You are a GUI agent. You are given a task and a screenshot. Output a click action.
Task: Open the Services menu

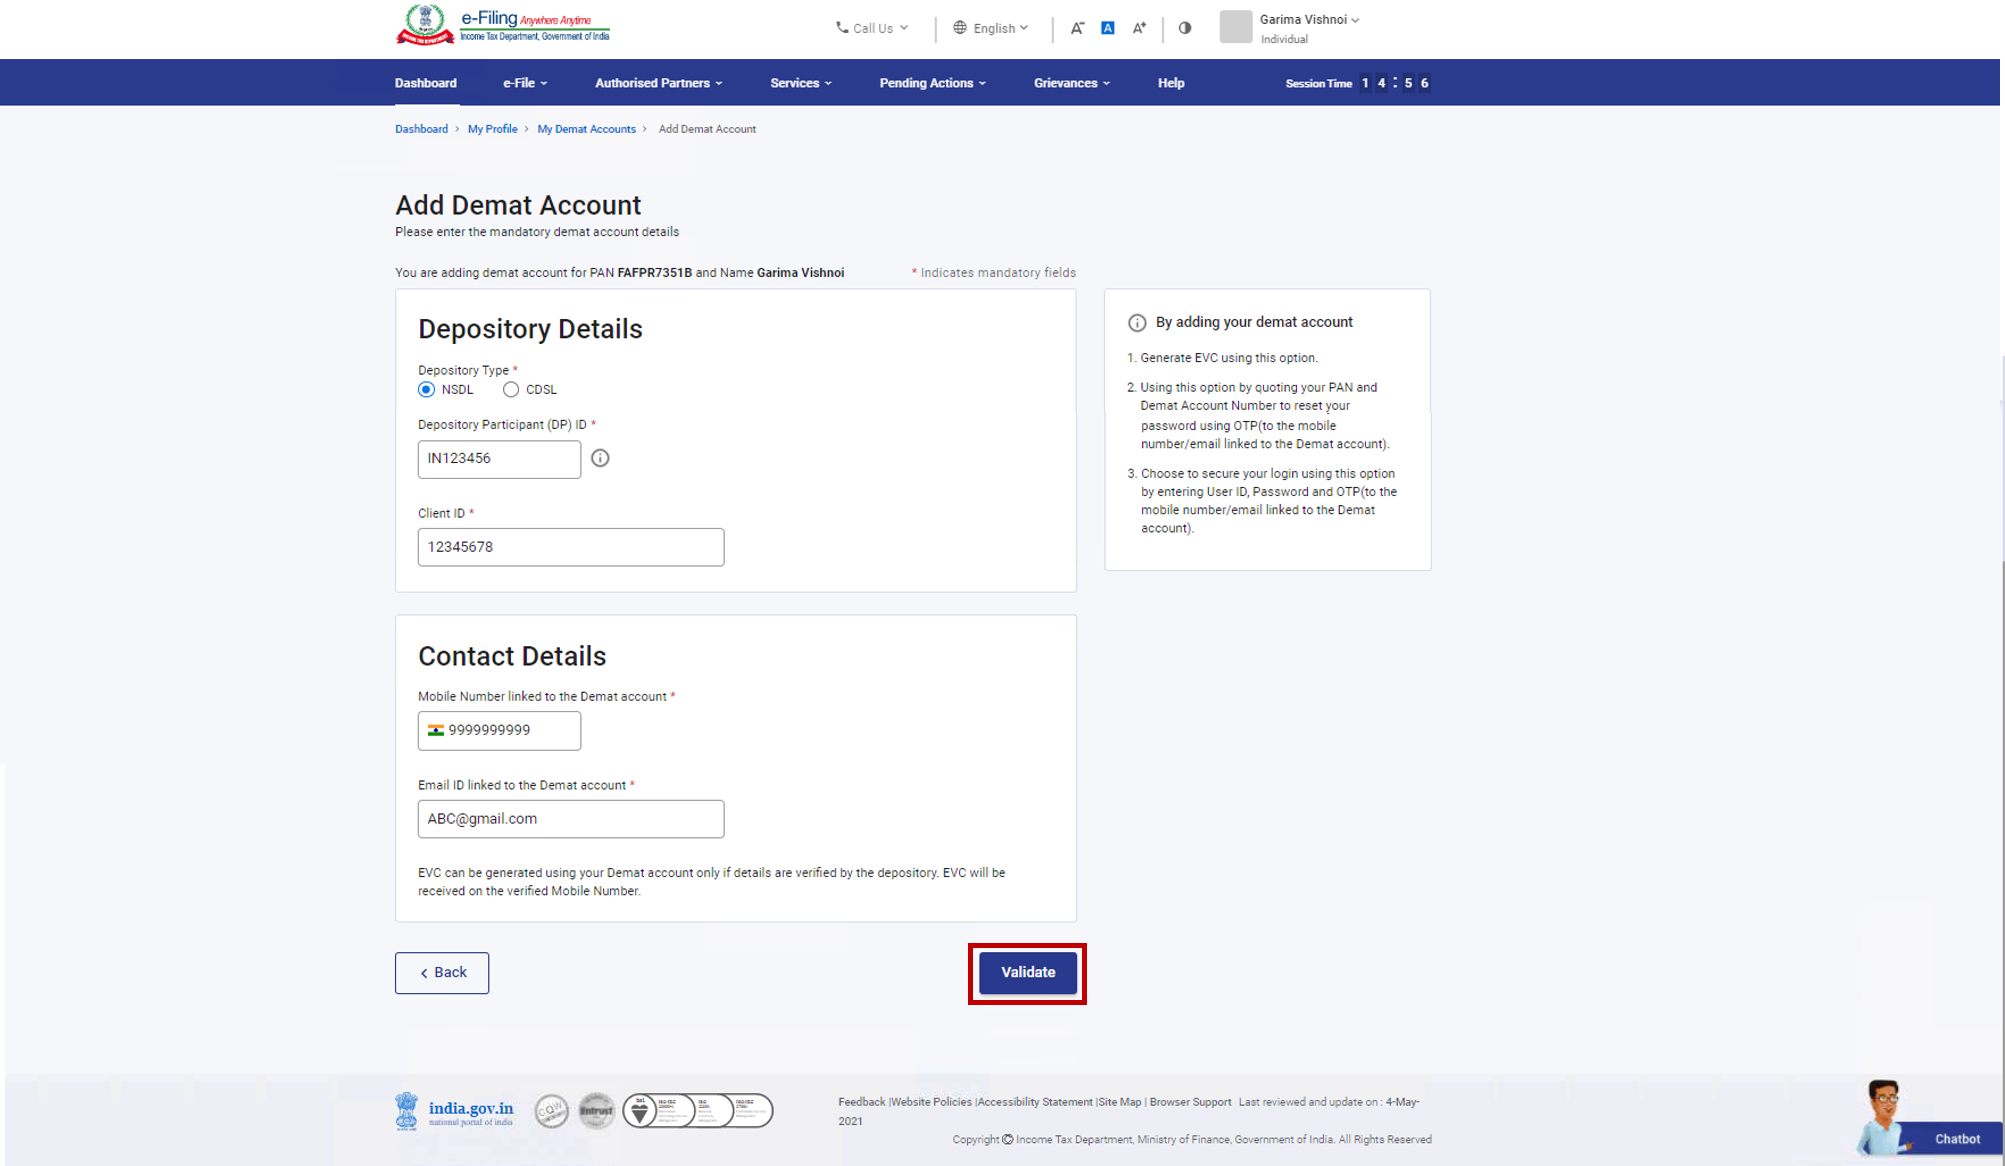tap(800, 83)
